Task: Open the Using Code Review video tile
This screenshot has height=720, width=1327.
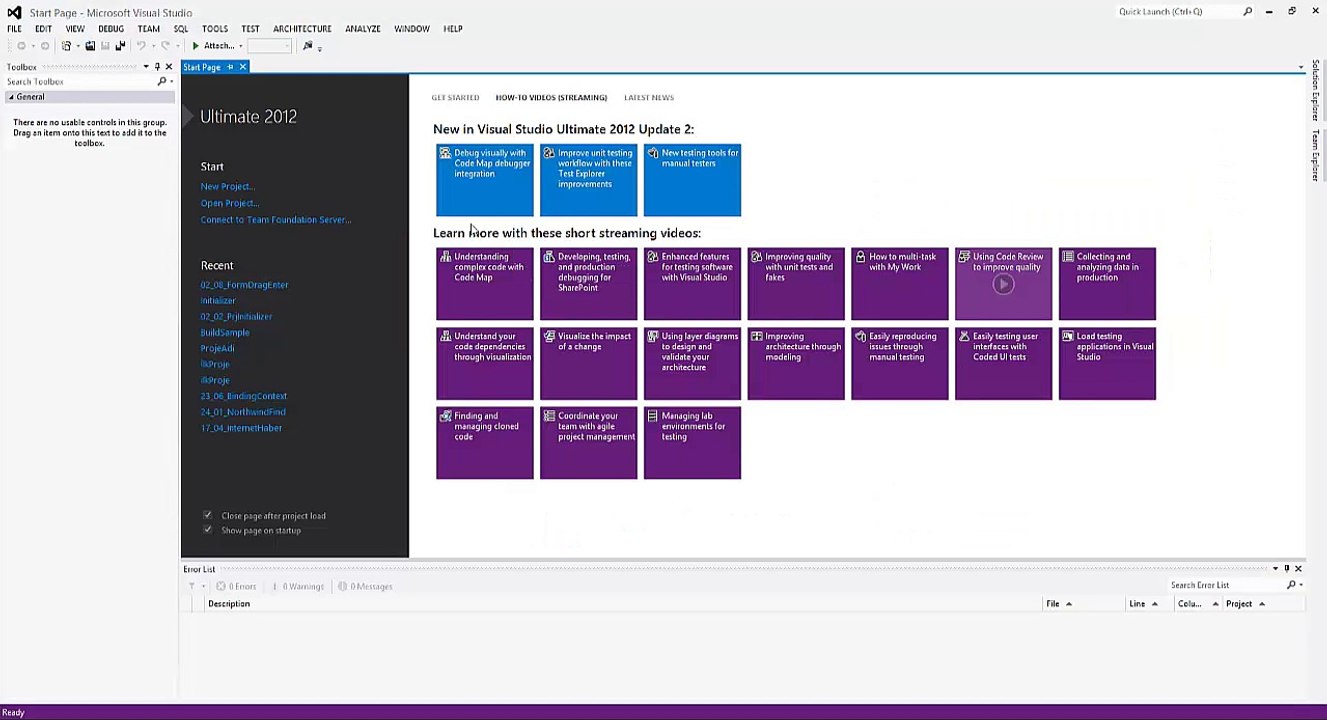Action: tap(1003, 283)
